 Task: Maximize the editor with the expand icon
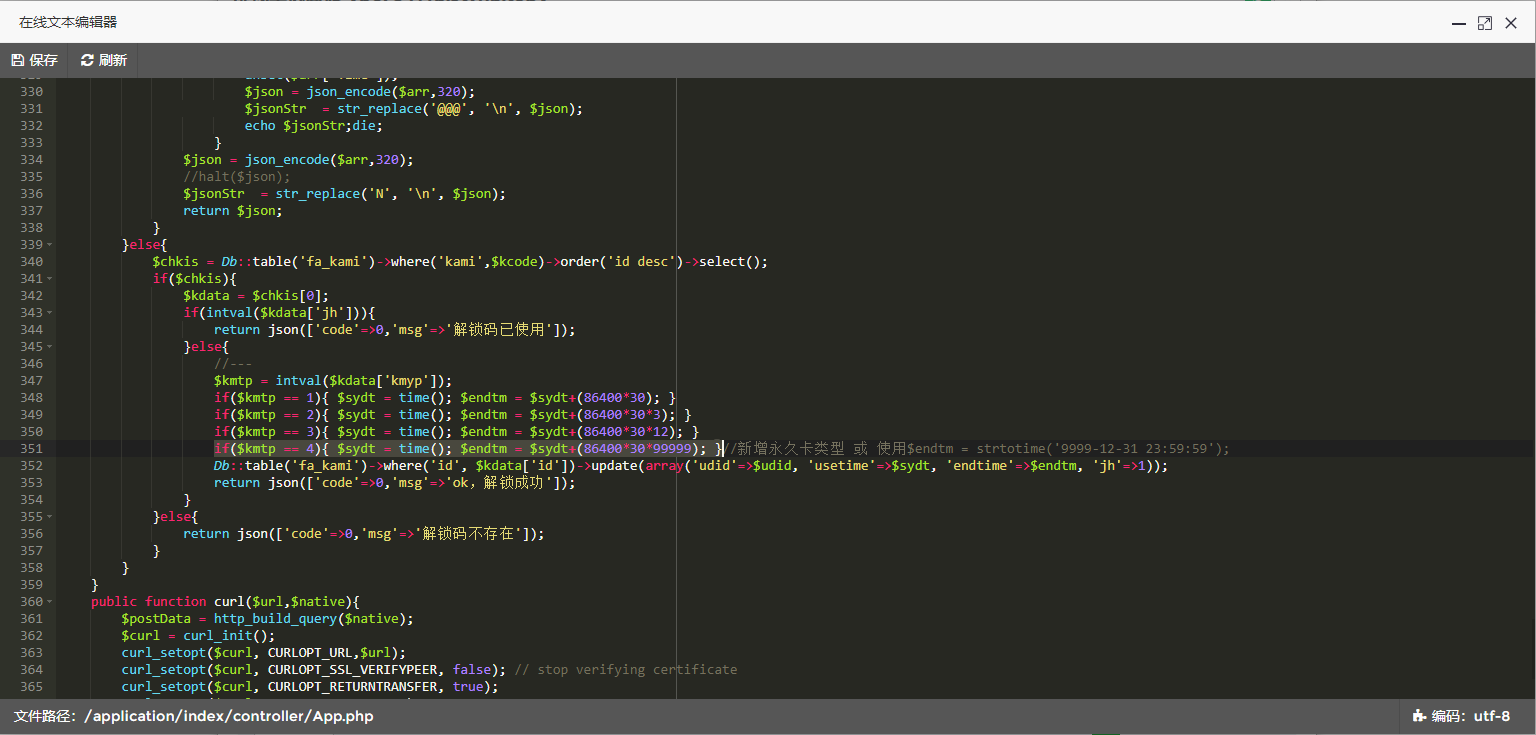(x=1485, y=22)
